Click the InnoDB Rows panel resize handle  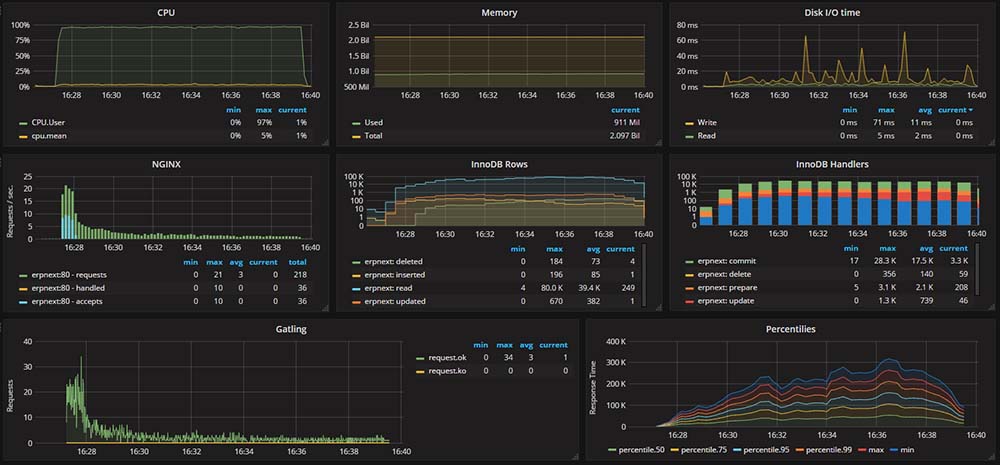[x=659, y=308]
